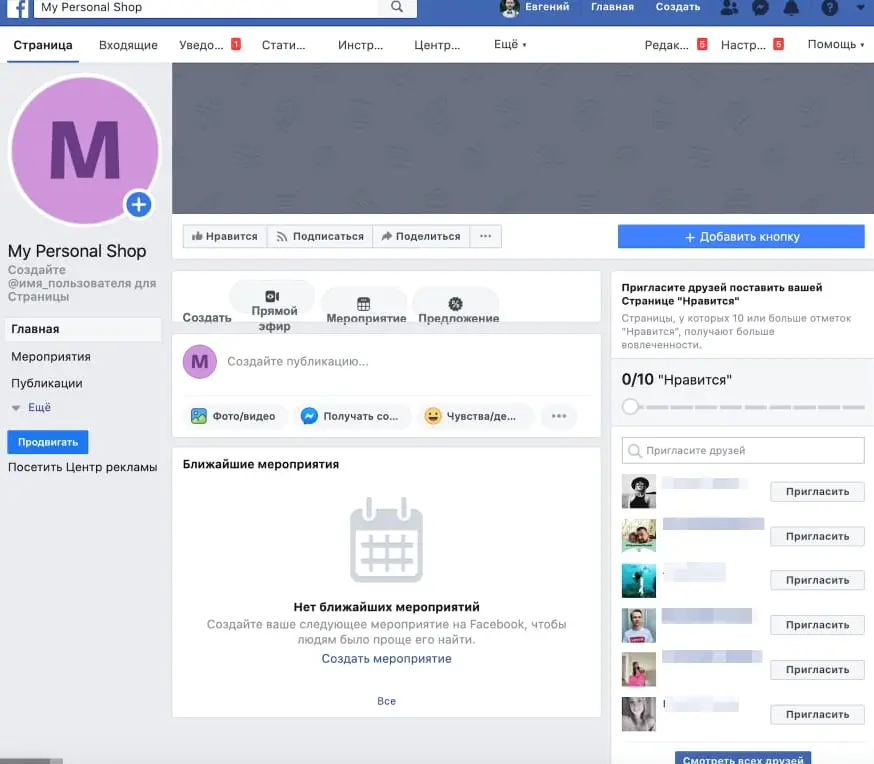Click the Получать сообщения Messenger button

click(x=351, y=416)
